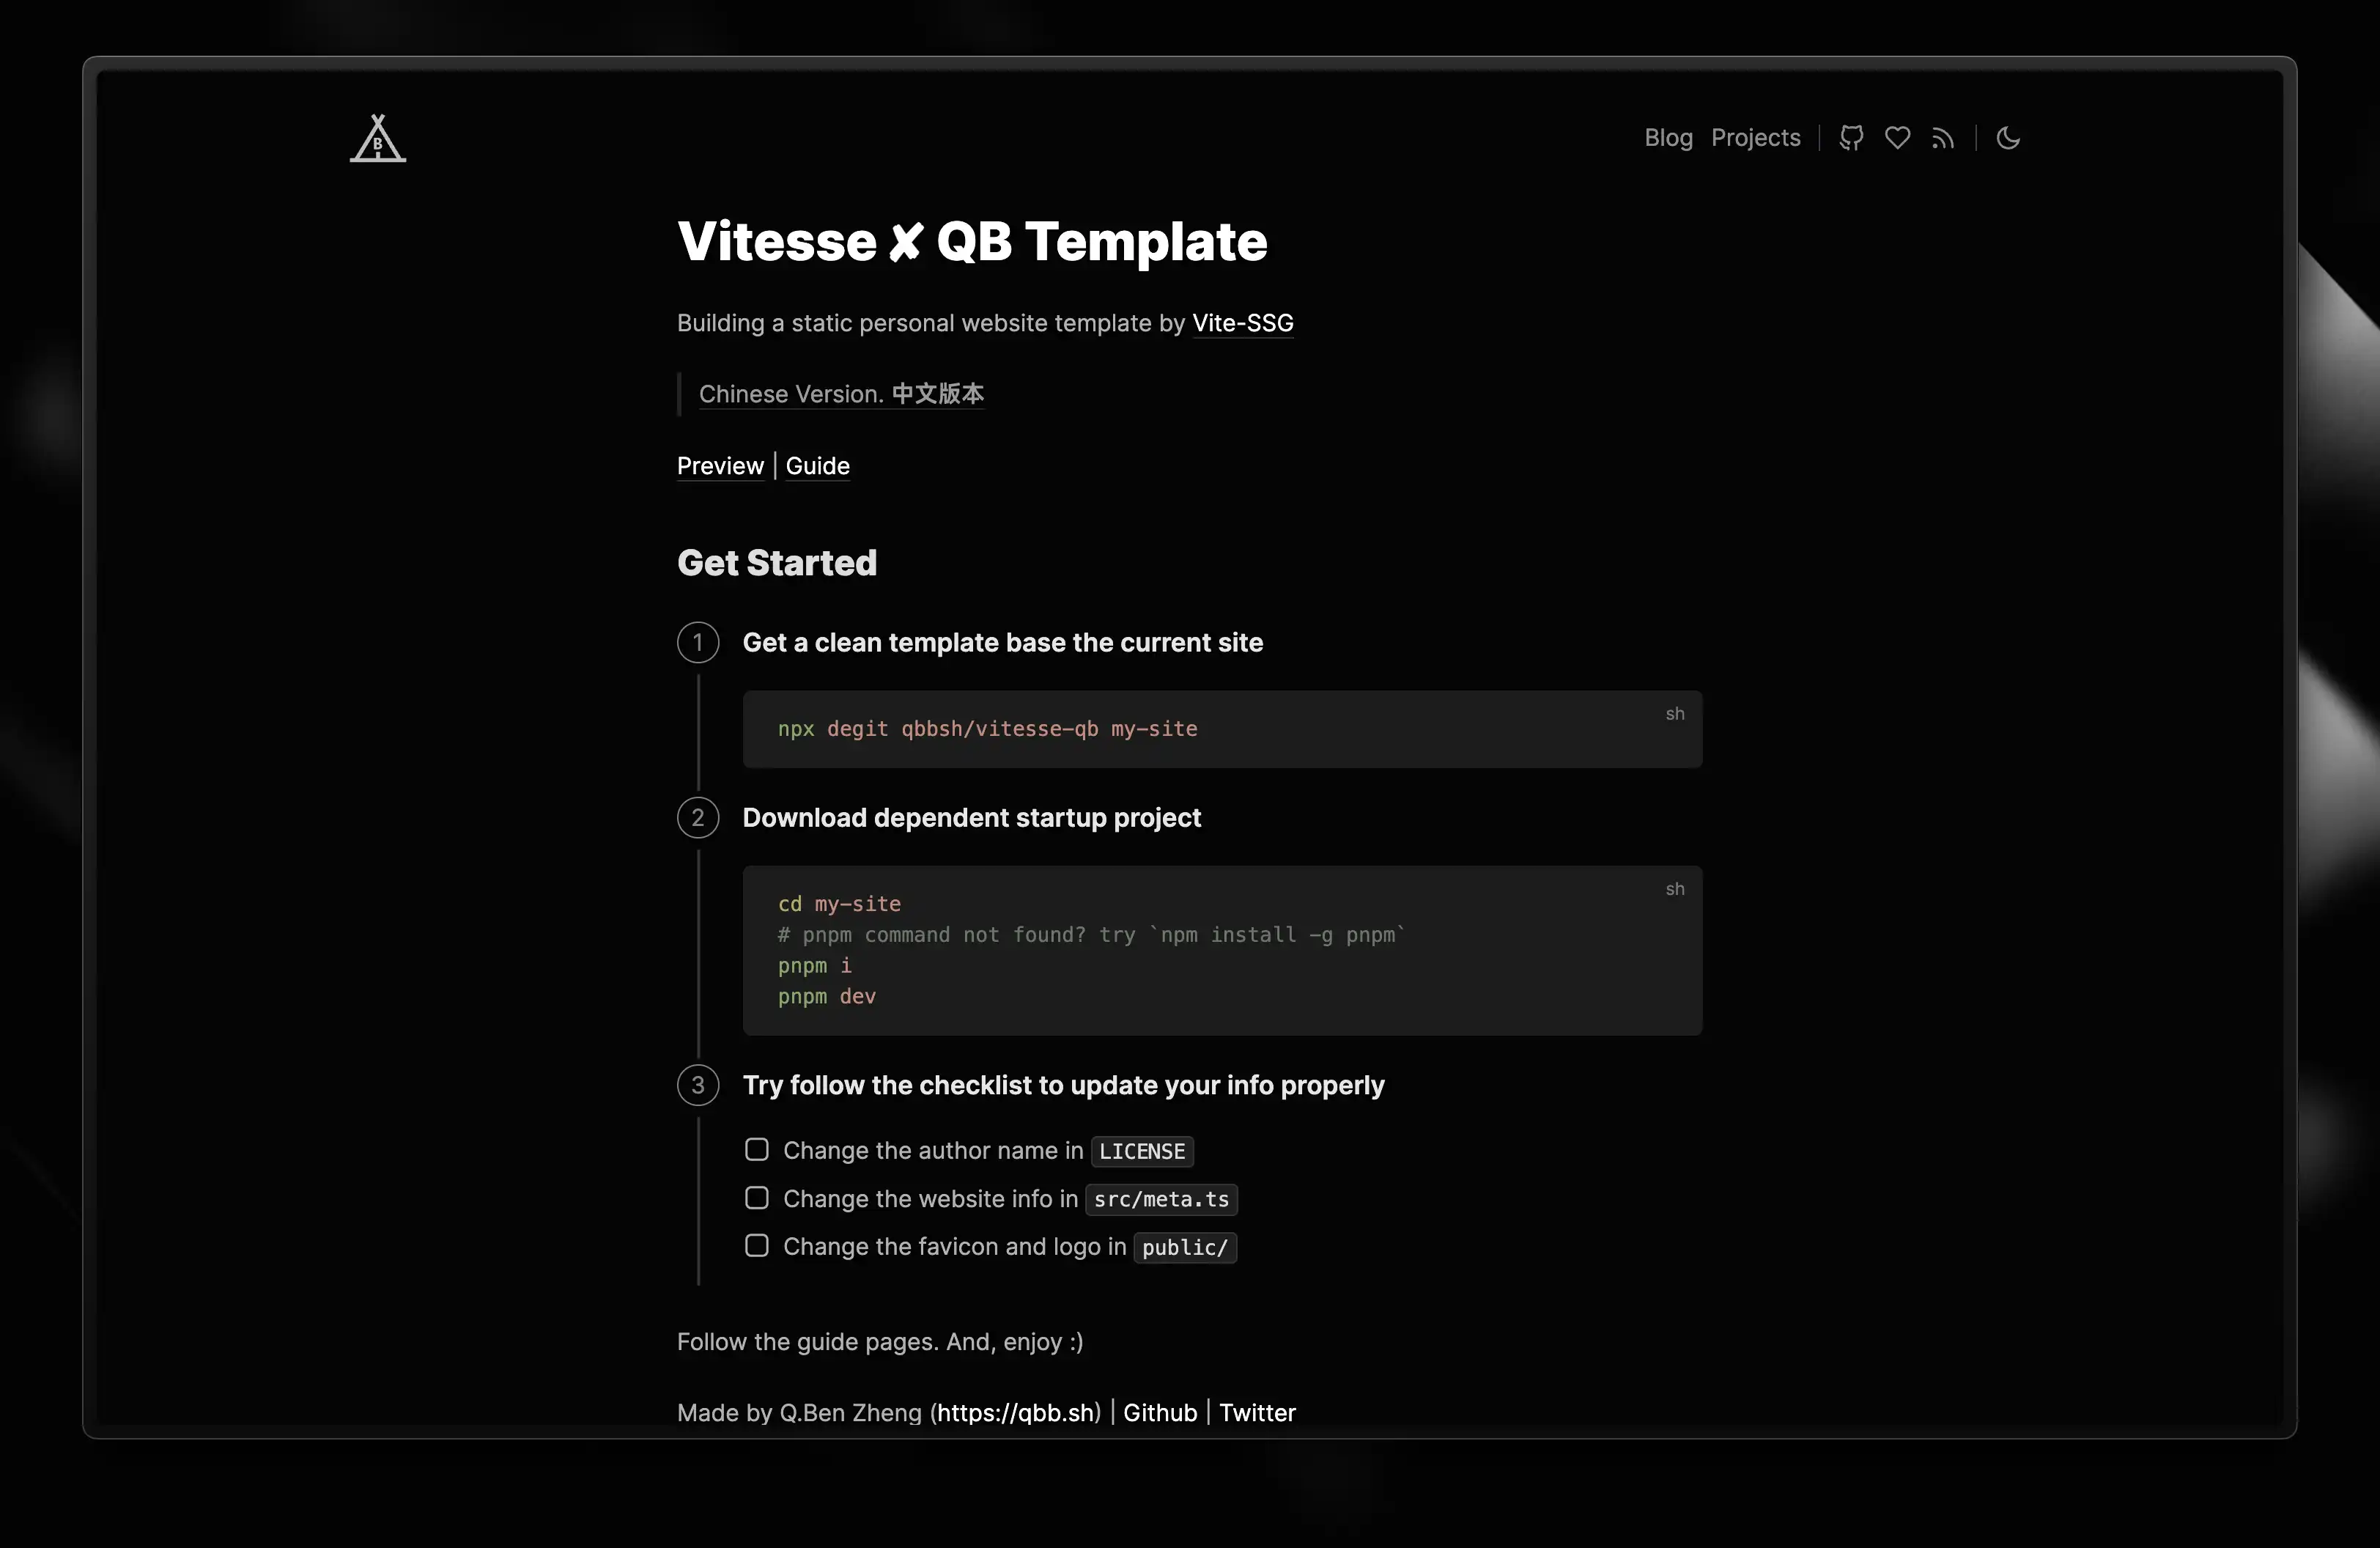2380x1548 pixels.
Task: Check 'Change the website info' checkbox
Action: click(757, 1198)
